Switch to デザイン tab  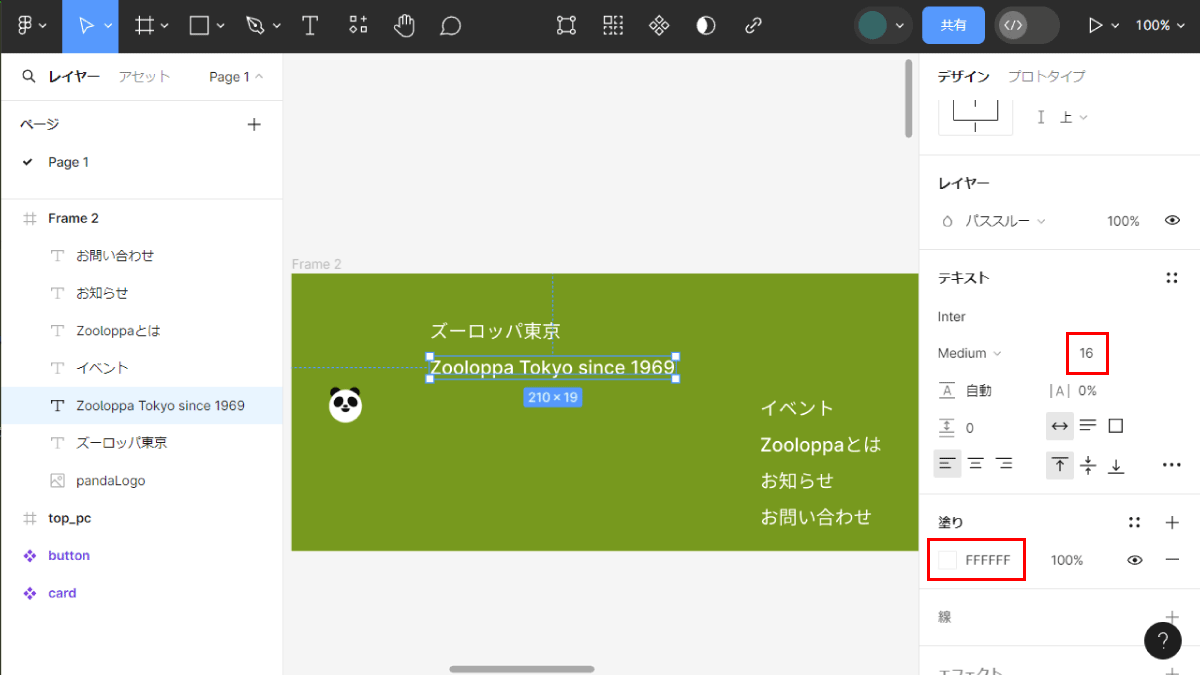964,77
